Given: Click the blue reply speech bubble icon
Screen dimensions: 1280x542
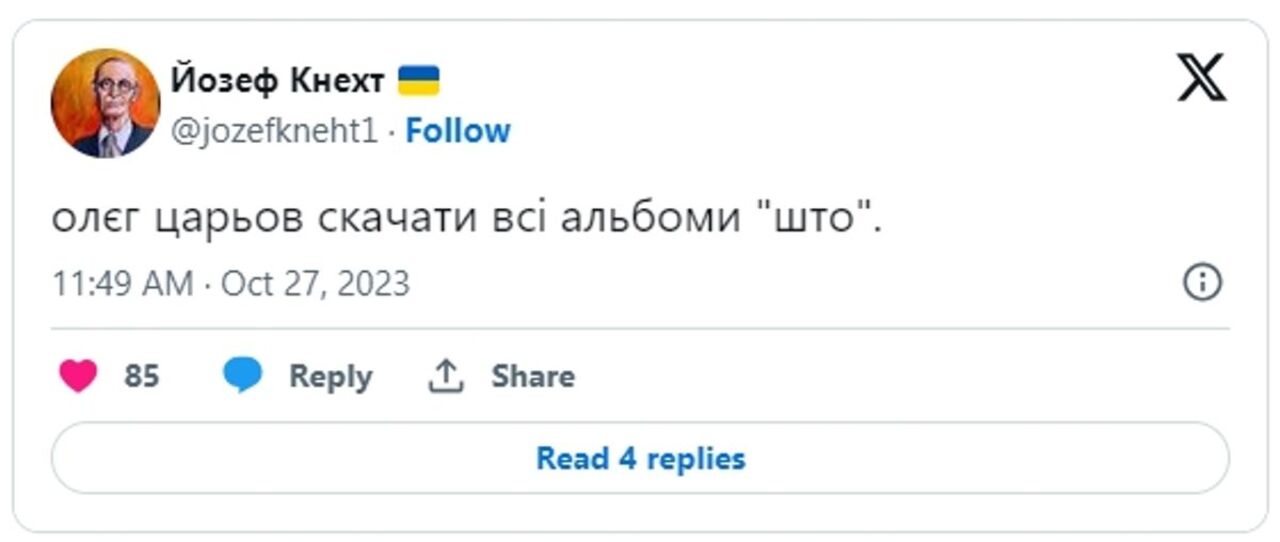Looking at the screenshot, I should point(242,376).
